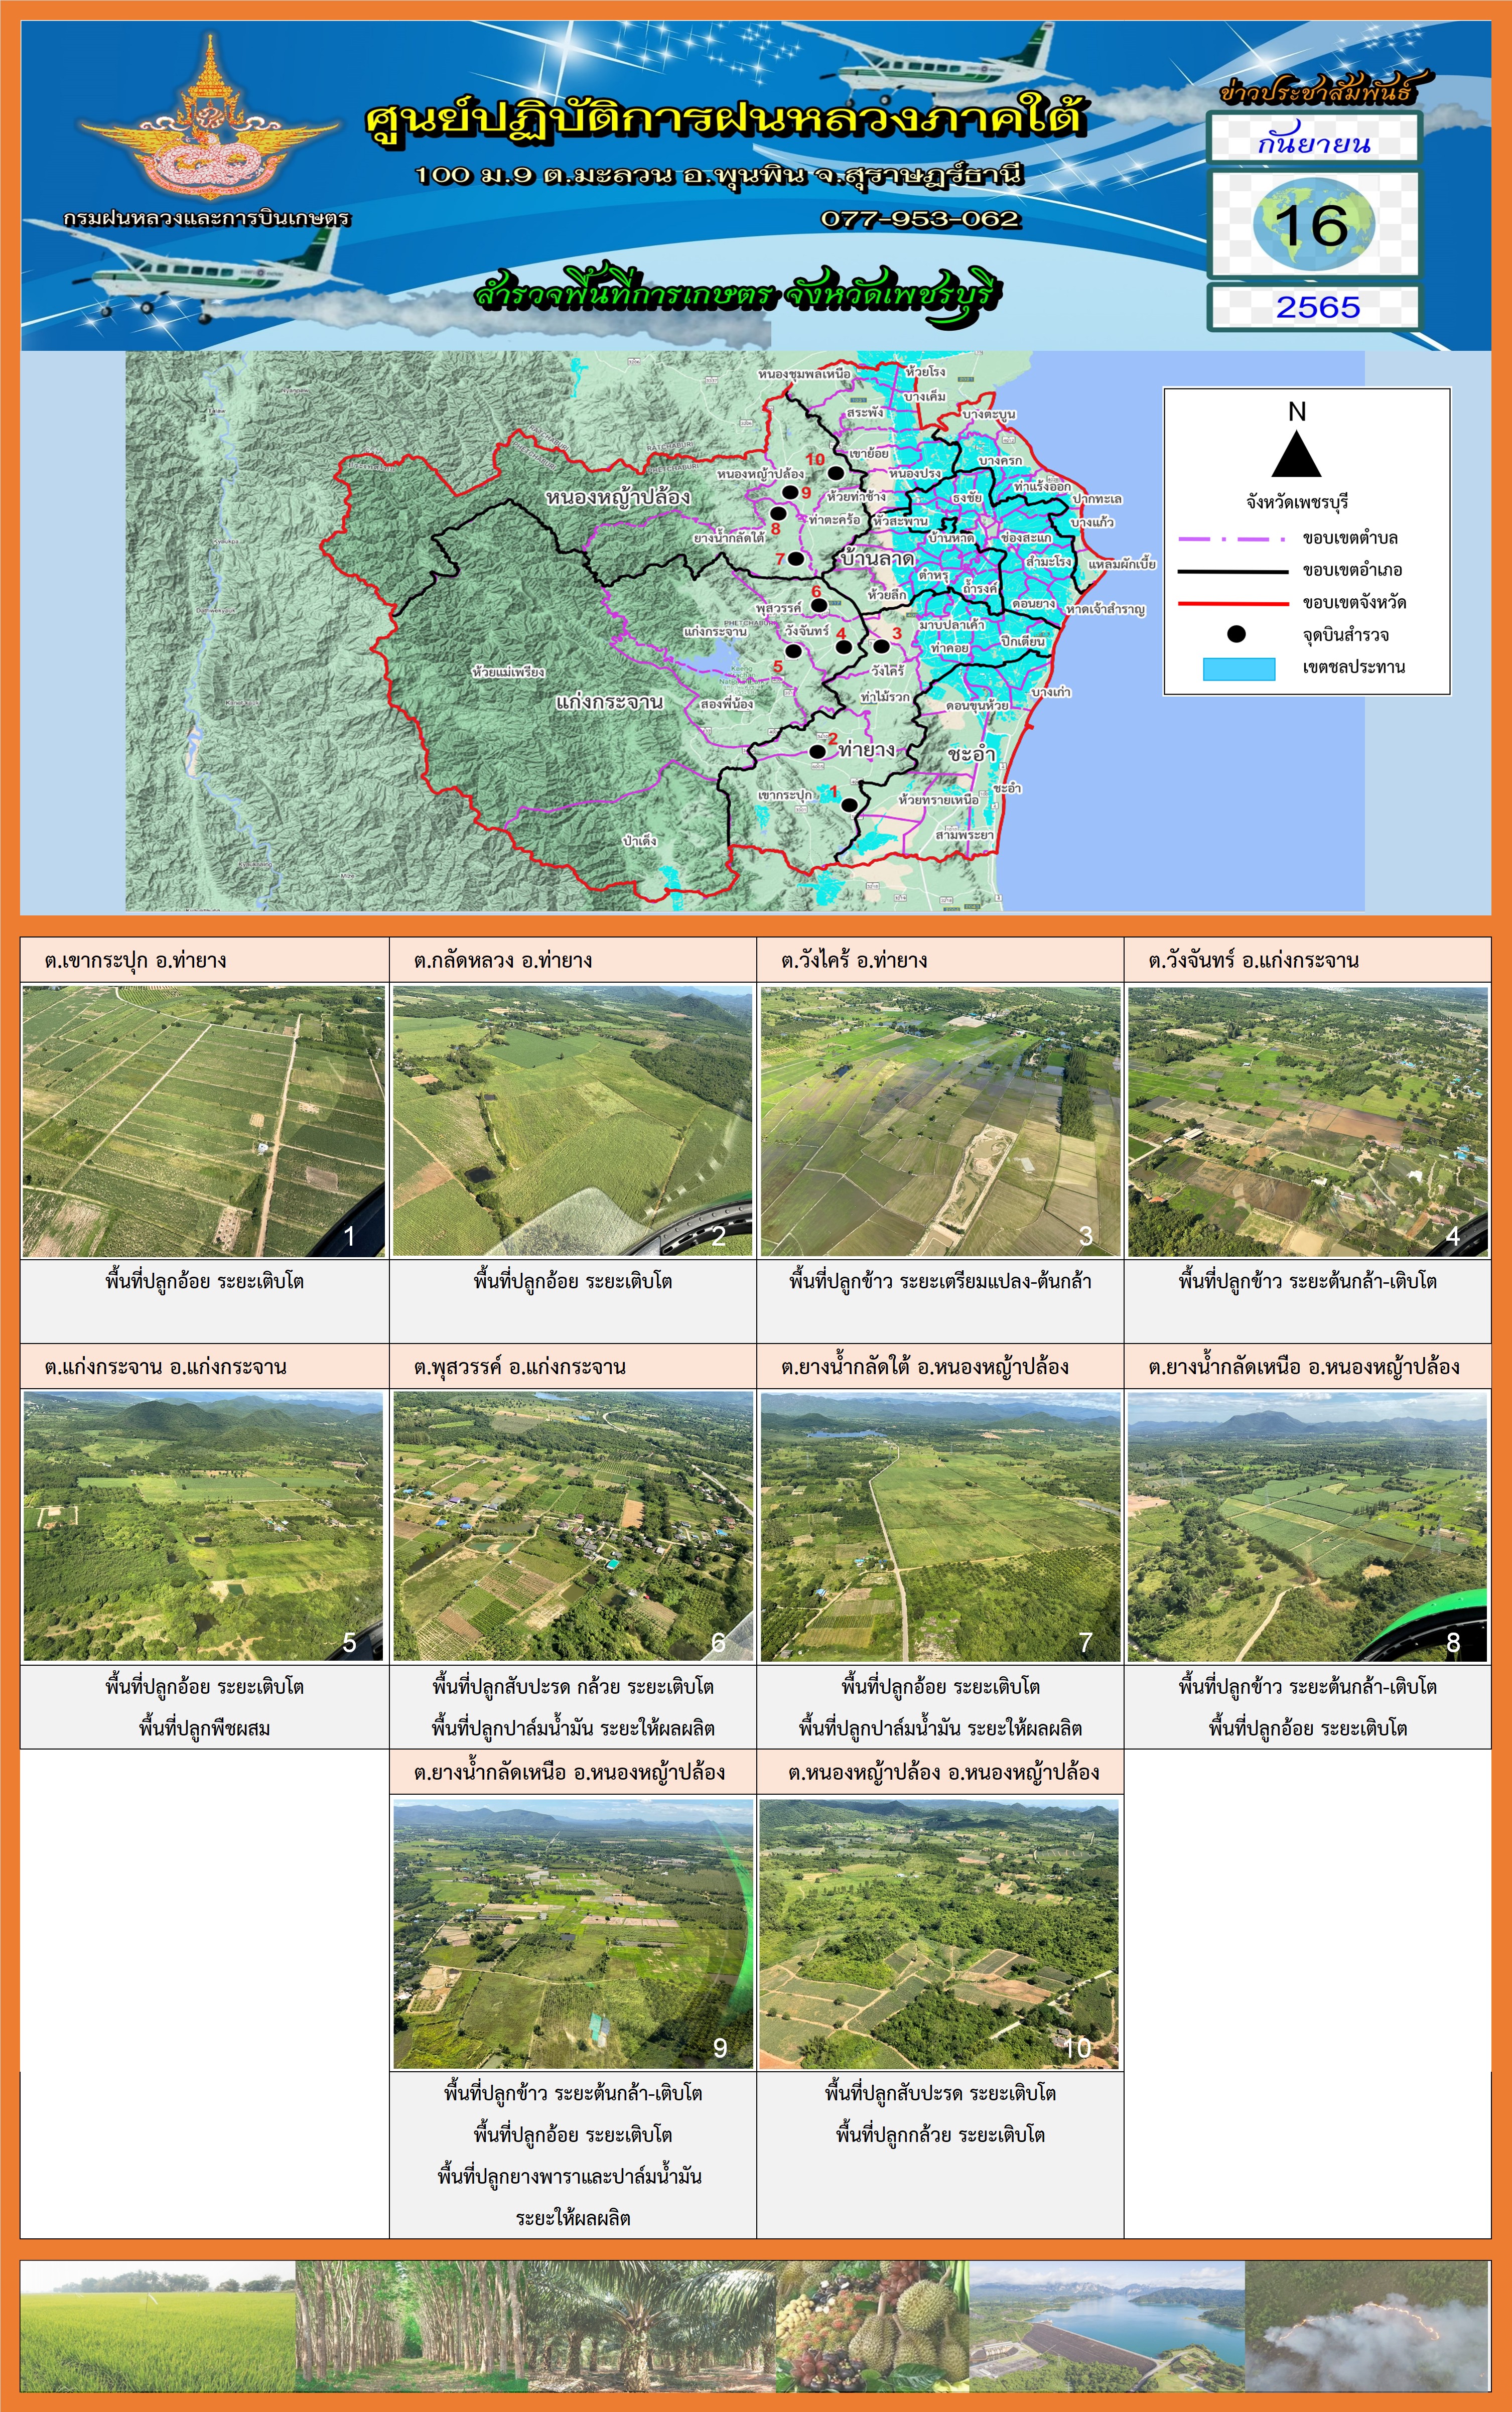
Task: Click survey point 7 dot on the map
Action: (x=795, y=559)
